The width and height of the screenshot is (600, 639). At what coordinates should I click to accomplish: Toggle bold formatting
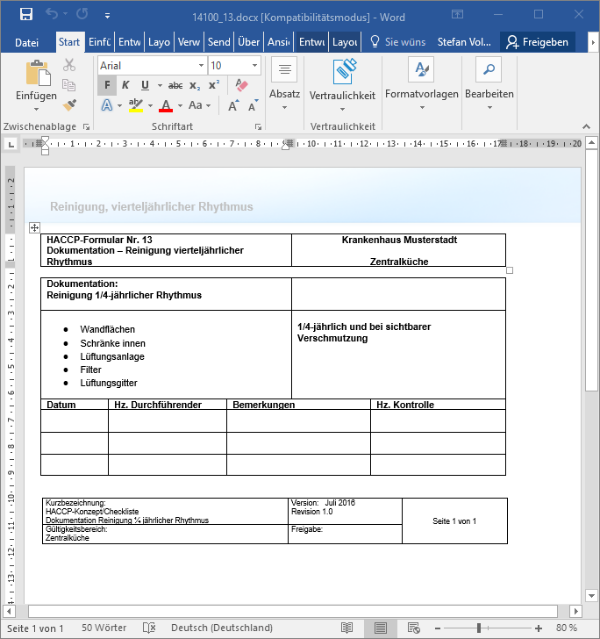pos(106,85)
